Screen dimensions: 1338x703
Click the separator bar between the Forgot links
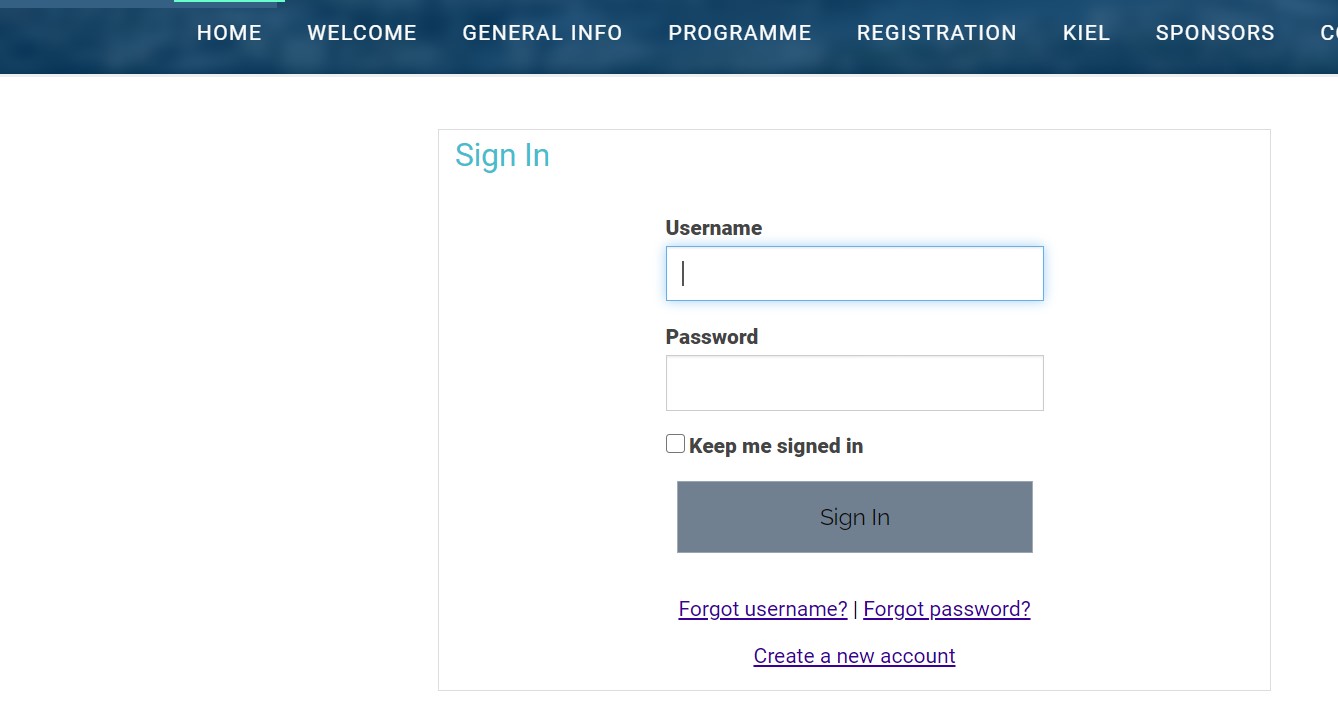[x=855, y=609]
